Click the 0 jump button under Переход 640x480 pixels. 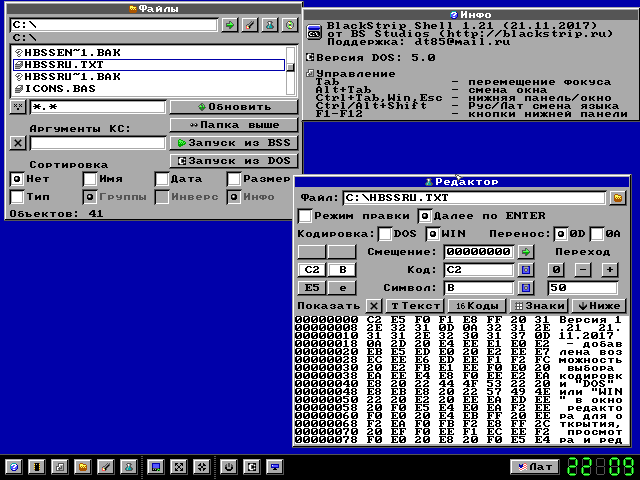pos(556,270)
